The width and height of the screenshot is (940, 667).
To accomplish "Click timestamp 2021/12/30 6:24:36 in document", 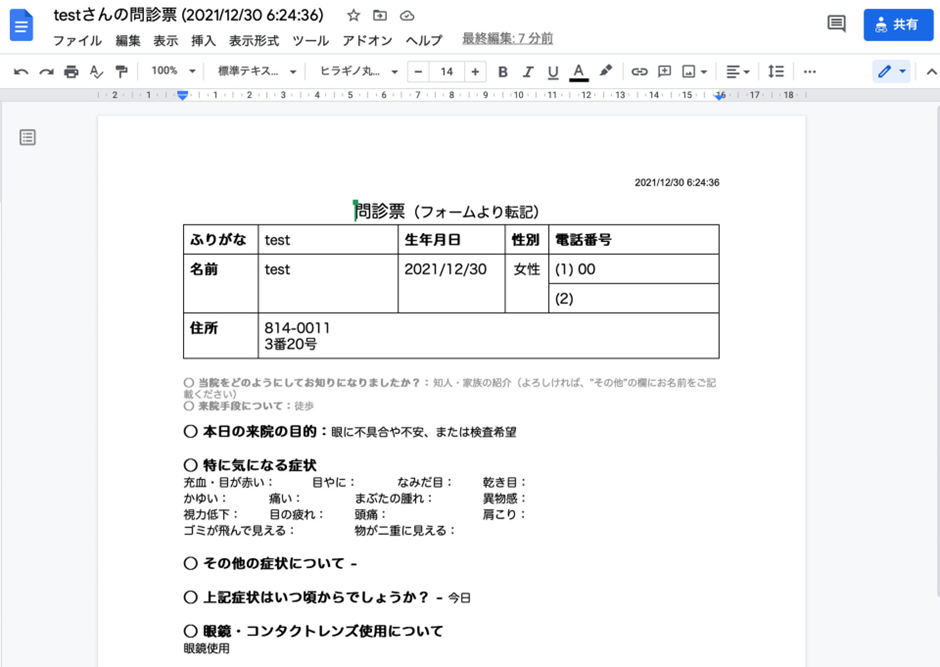I will click(x=677, y=182).
